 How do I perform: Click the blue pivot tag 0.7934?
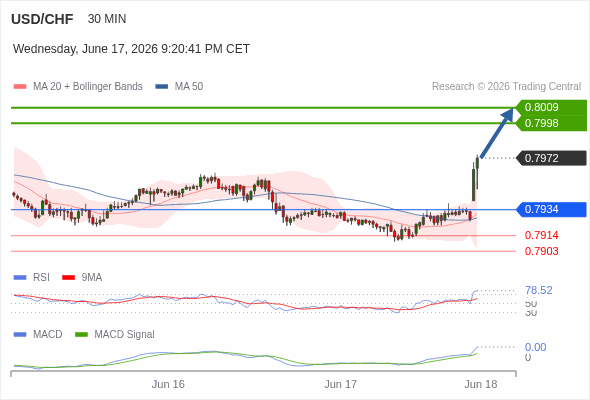click(551, 210)
